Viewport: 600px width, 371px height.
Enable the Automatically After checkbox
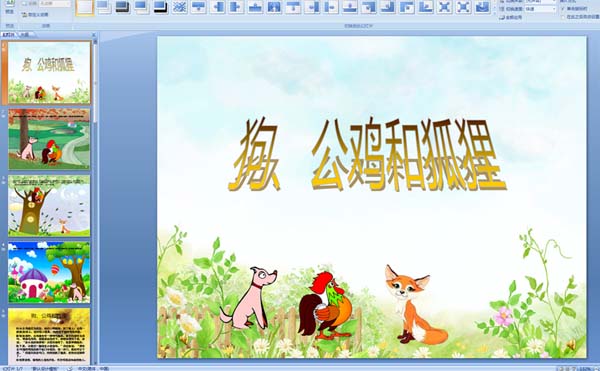(562, 17)
